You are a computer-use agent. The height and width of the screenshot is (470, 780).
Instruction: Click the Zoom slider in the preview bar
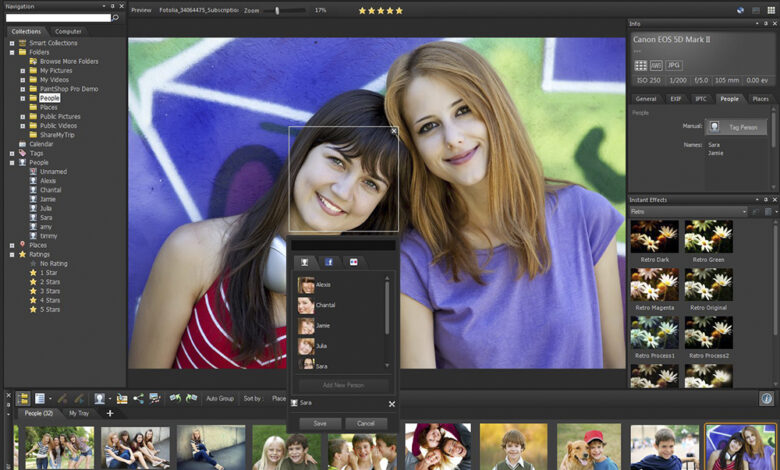[x=277, y=10]
